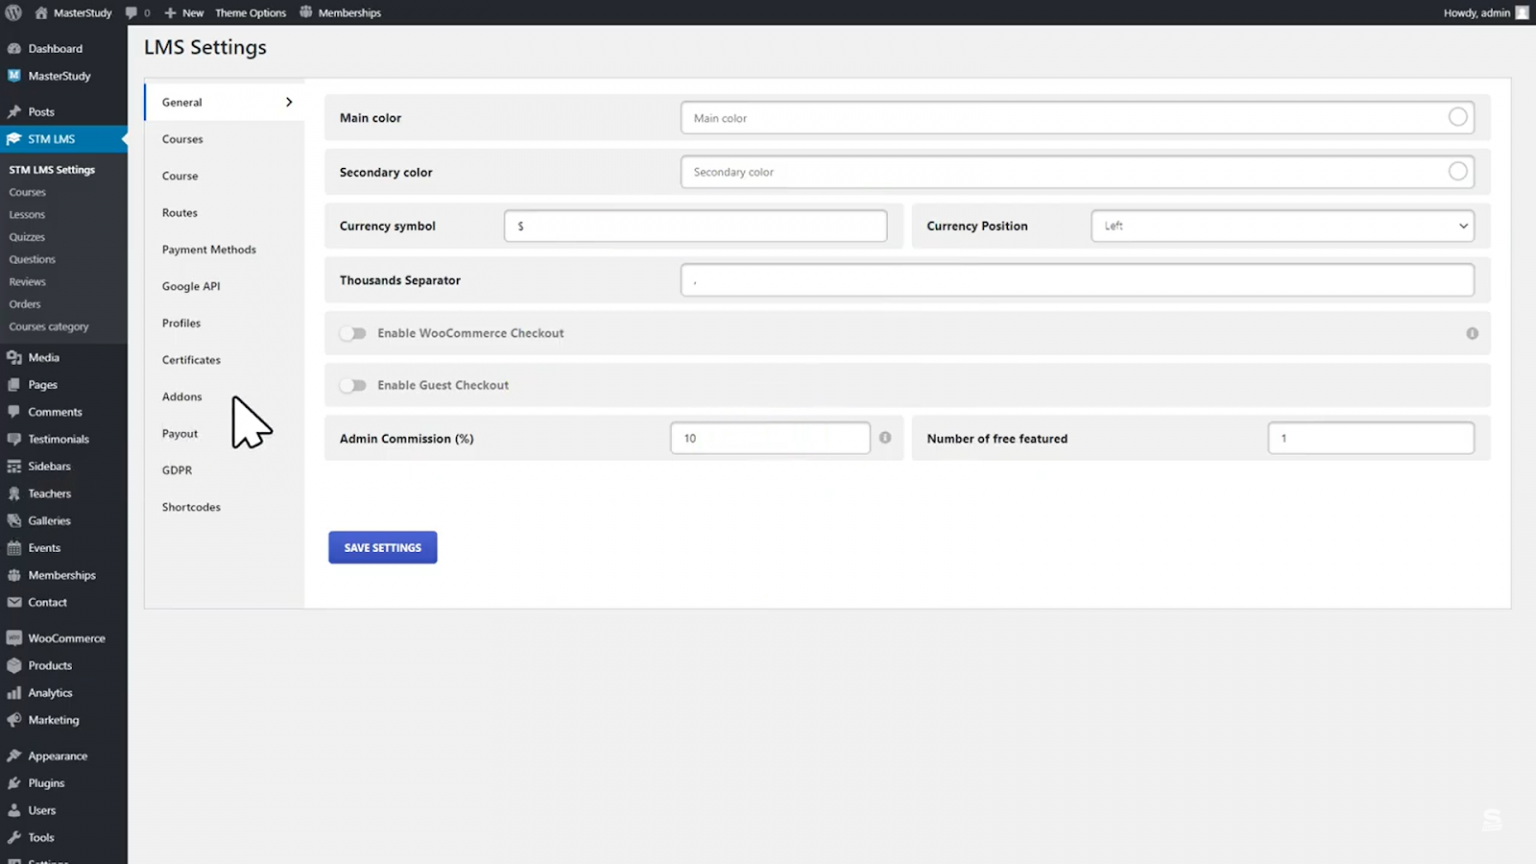Expand the General settings section chevron
Screen dimensions: 1536x864
288,101
